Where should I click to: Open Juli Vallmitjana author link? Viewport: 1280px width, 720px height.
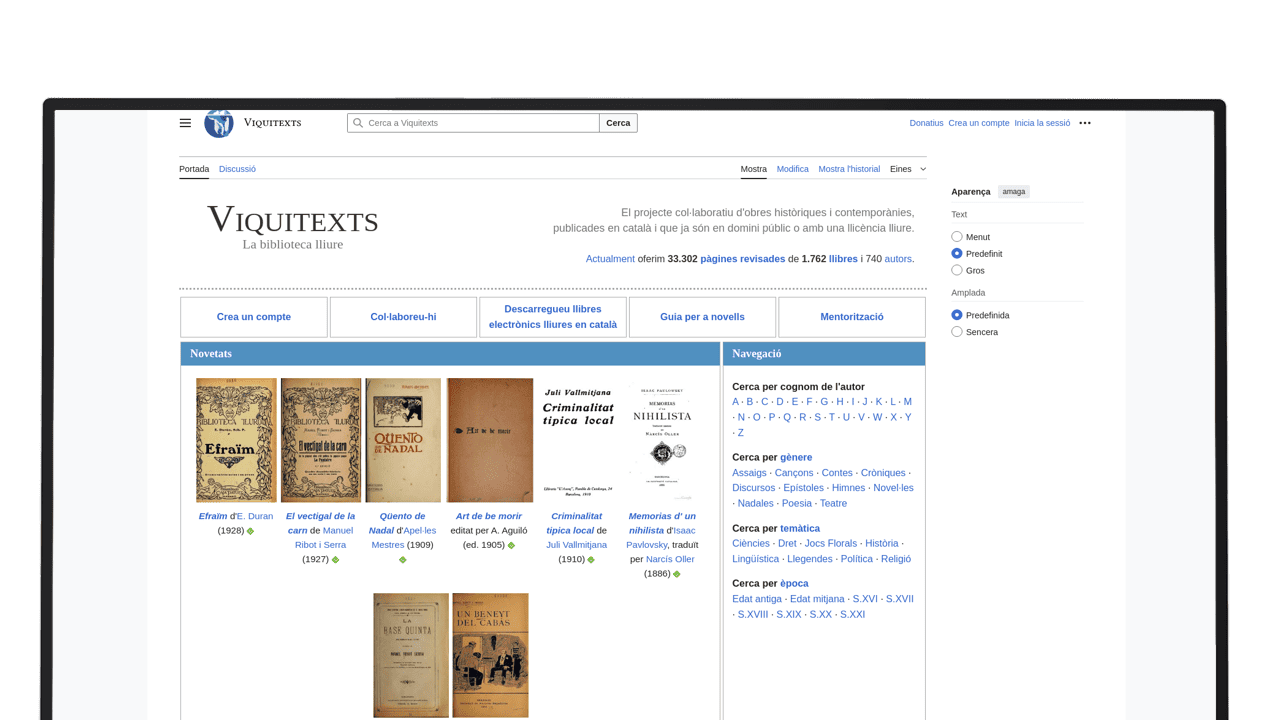576,545
